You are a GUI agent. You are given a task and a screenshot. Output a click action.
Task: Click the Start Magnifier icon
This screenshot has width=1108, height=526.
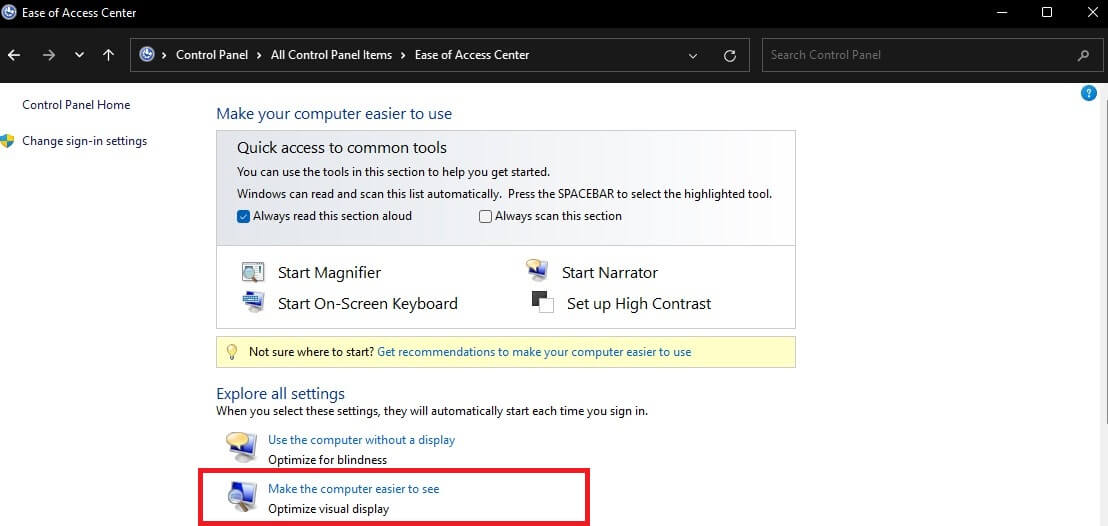253,272
